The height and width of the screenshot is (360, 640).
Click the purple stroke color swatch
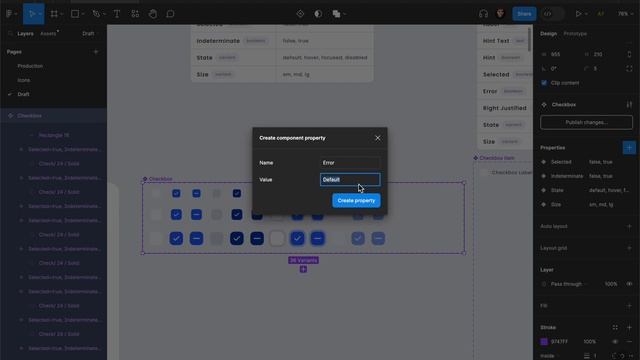click(x=544, y=342)
